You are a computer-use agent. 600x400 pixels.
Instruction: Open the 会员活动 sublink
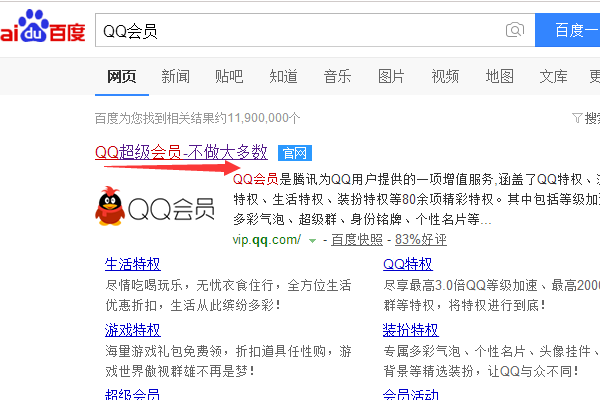pyautogui.click(x=410, y=394)
